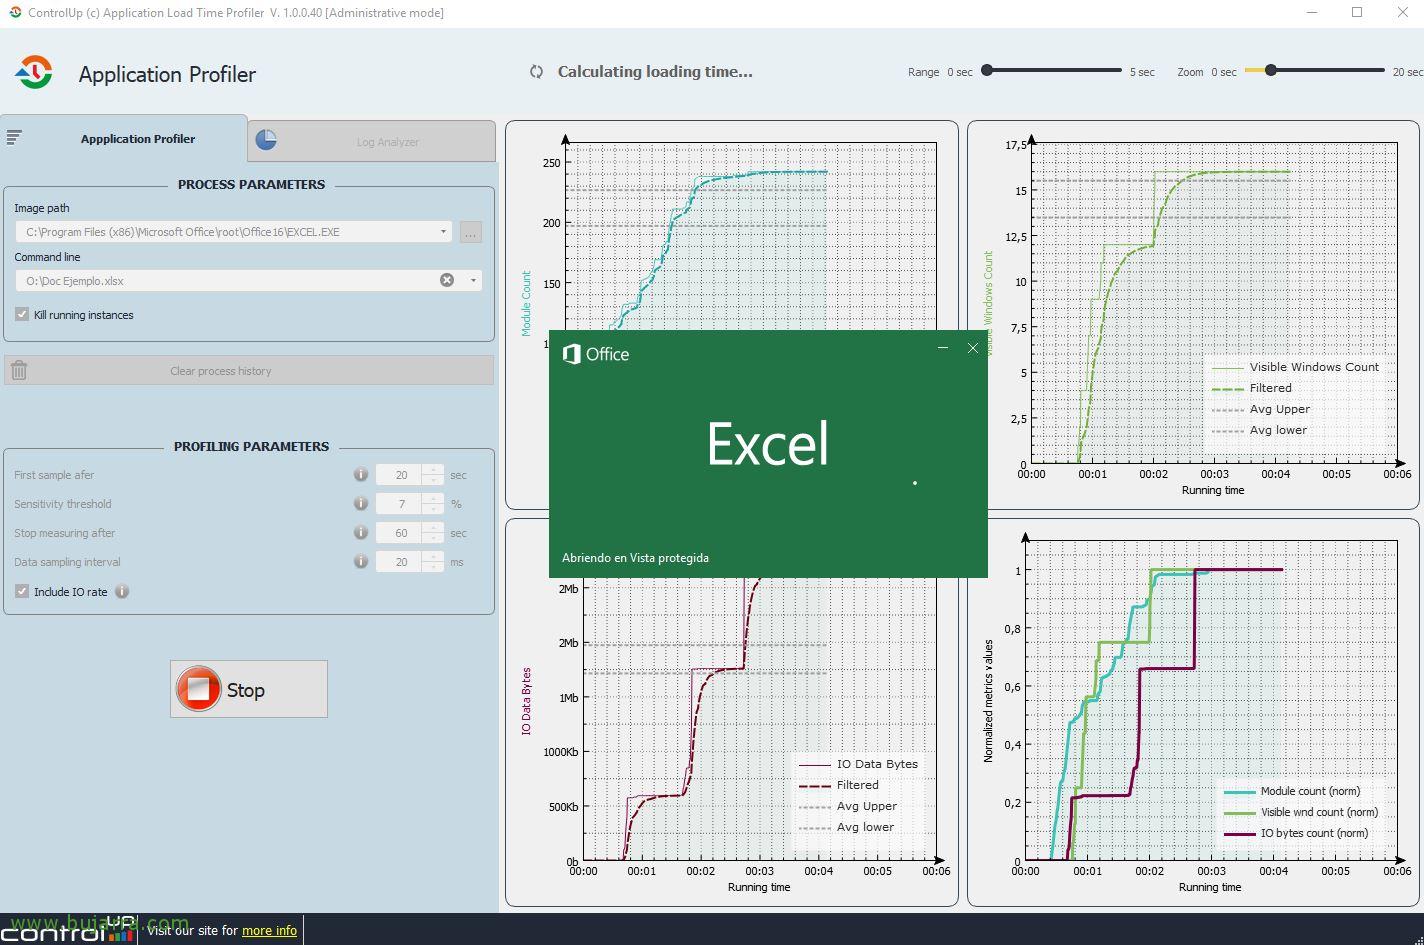This screenshot has height=945, width=1424.
Task: Open the Command line dropdown arrow
Action: [473, 281]
